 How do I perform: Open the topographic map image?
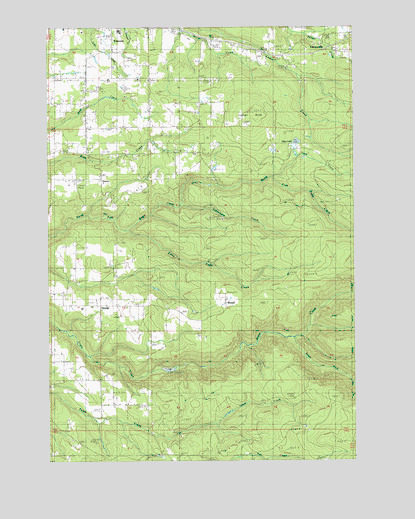click(202, 244)
